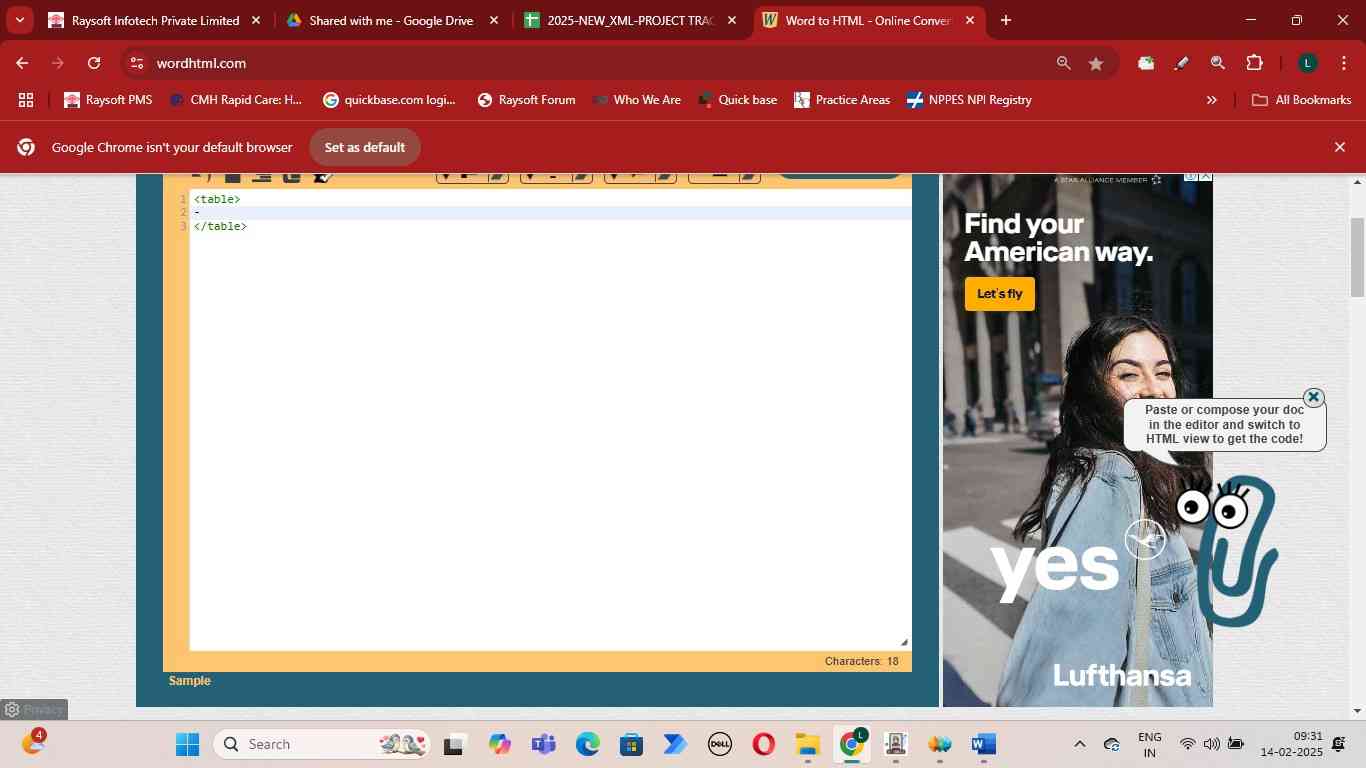Open the volume control in tray
Screen dimensions: 1366x768
(1211, 744)
